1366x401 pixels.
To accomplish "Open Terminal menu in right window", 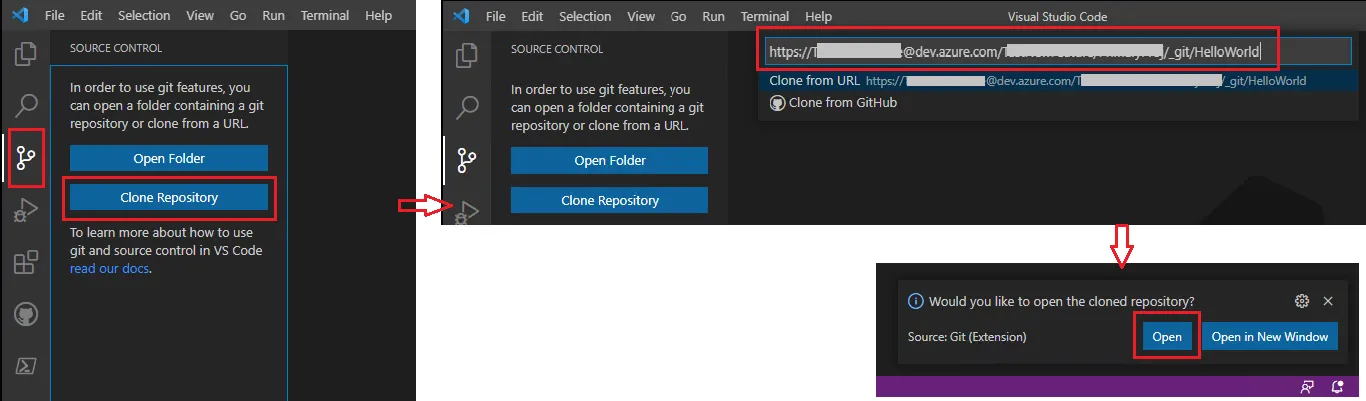I will 765,17.
